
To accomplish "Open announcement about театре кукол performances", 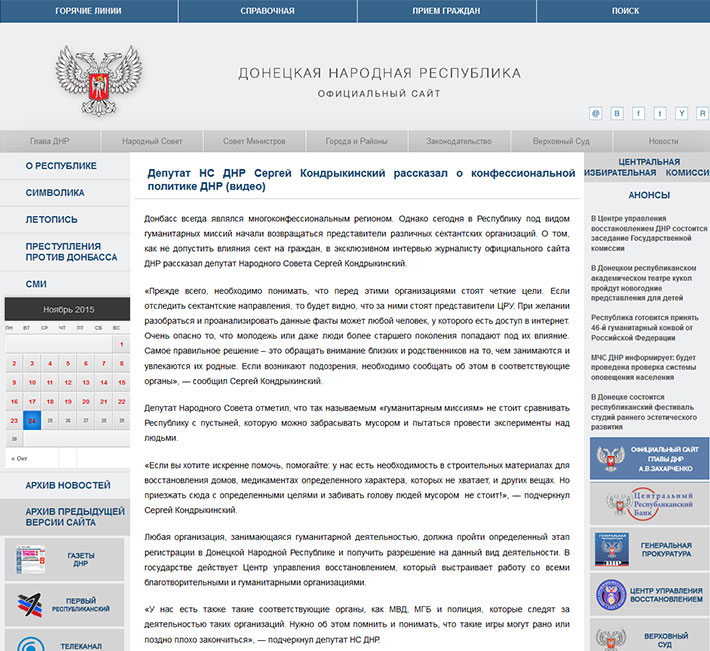I will [643, 283].
